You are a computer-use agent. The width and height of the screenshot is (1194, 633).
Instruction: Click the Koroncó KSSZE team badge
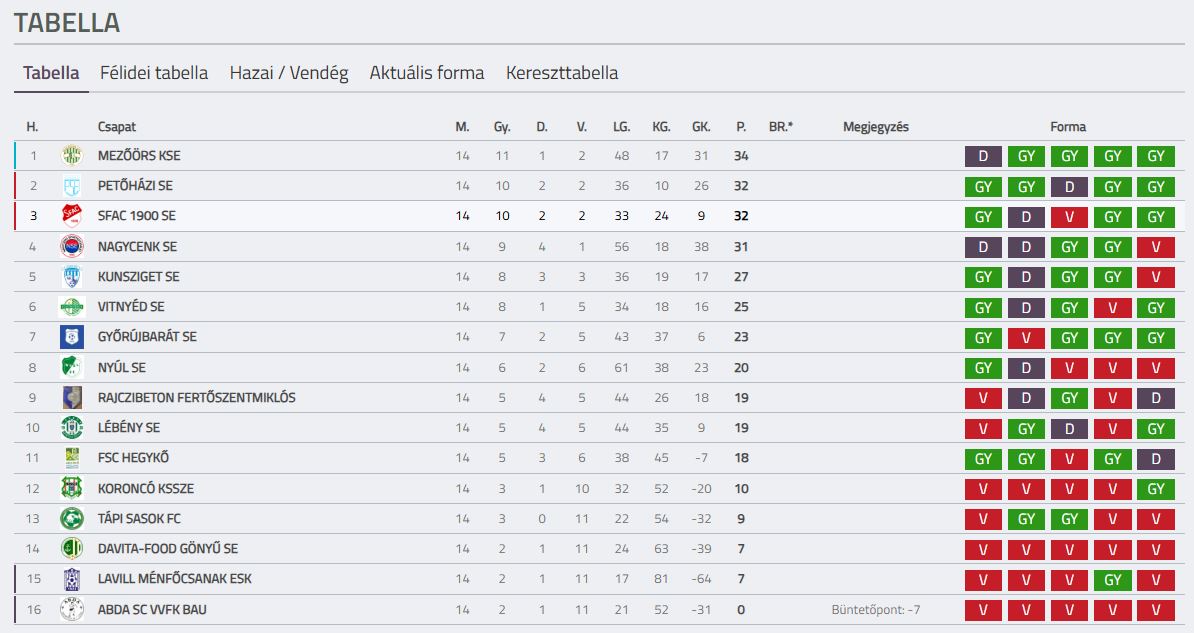[72, 488]
